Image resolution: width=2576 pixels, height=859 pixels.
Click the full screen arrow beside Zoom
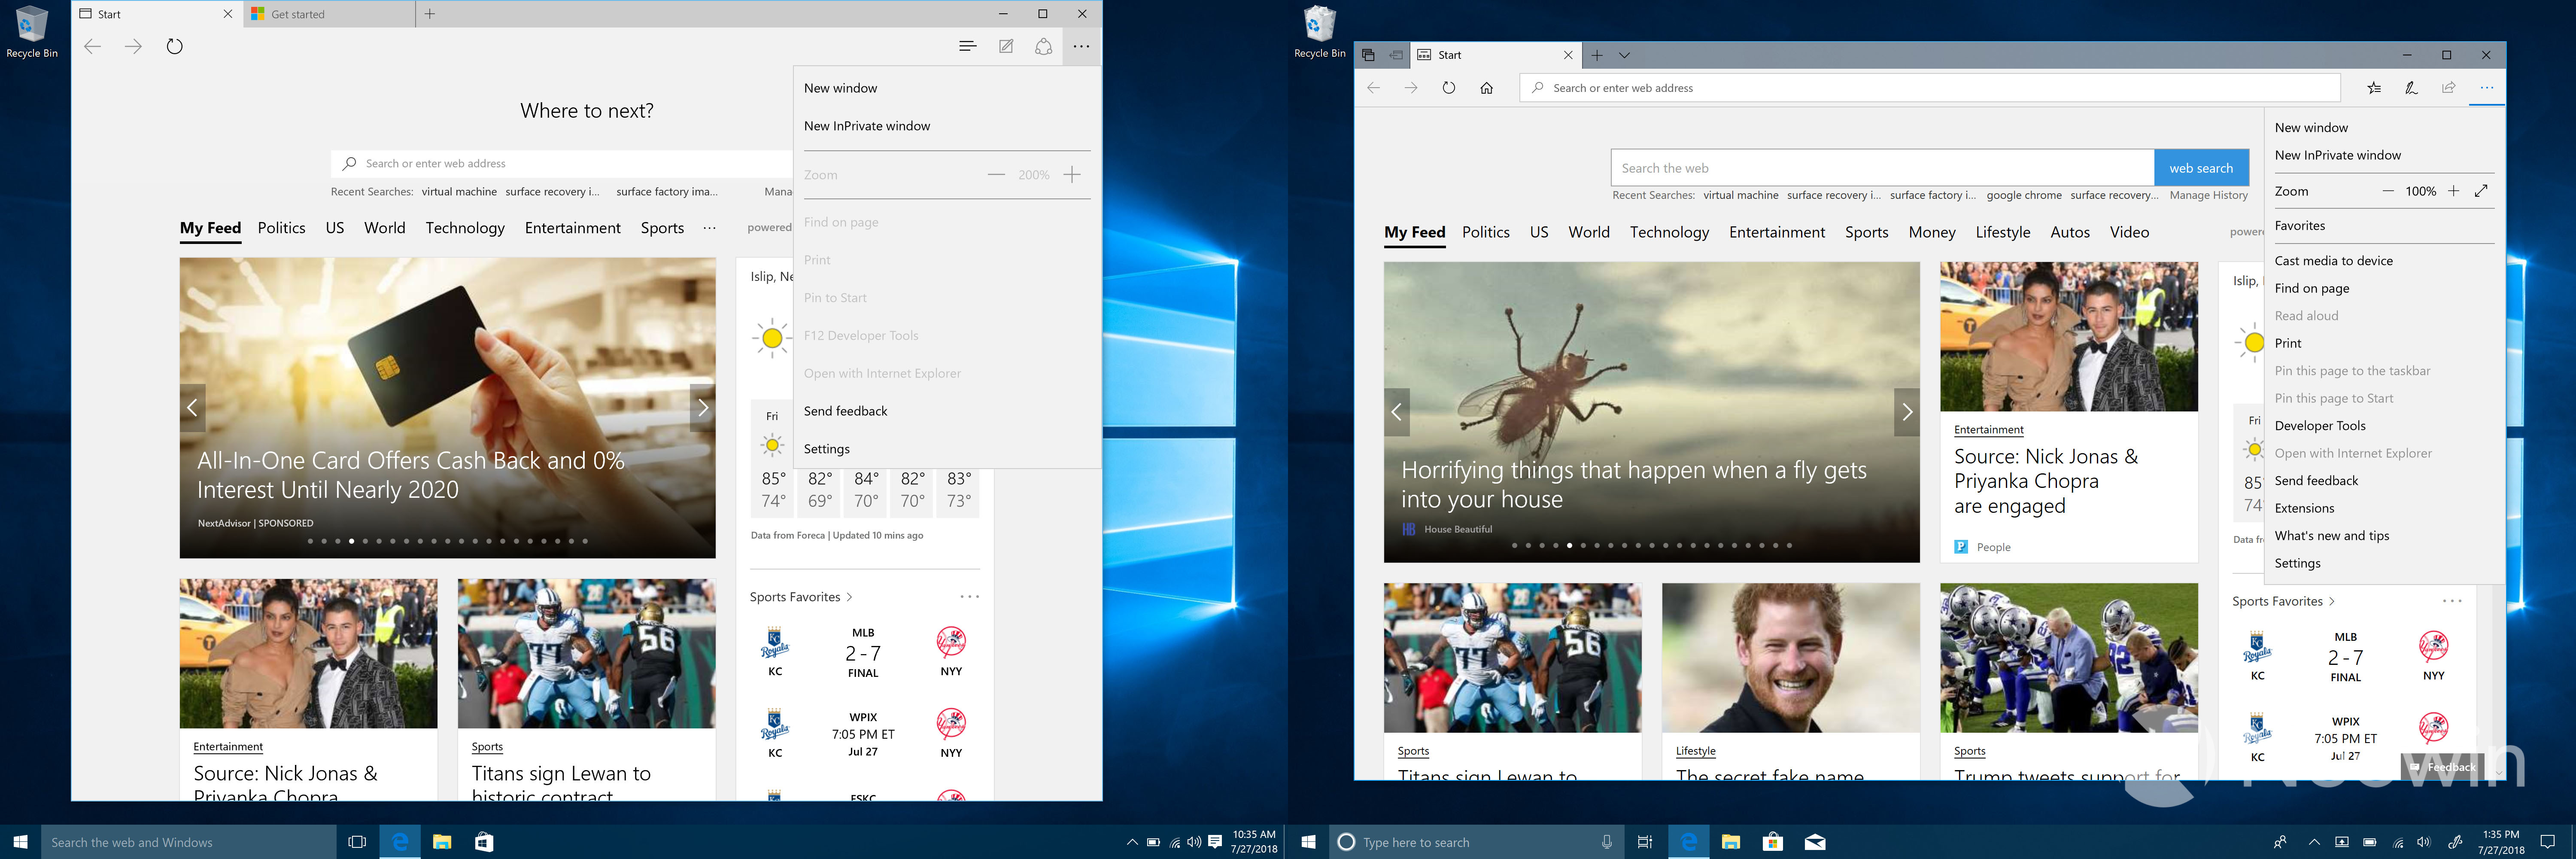[2481, 191]
